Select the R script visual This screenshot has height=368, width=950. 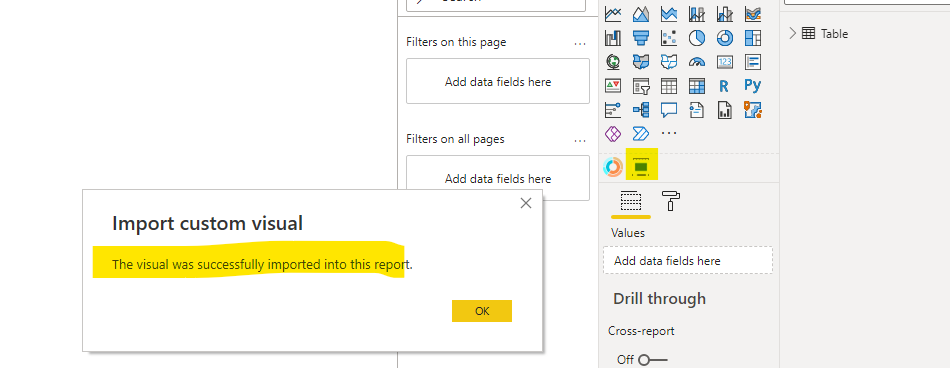pyautogui.click(x=725, y=86)
